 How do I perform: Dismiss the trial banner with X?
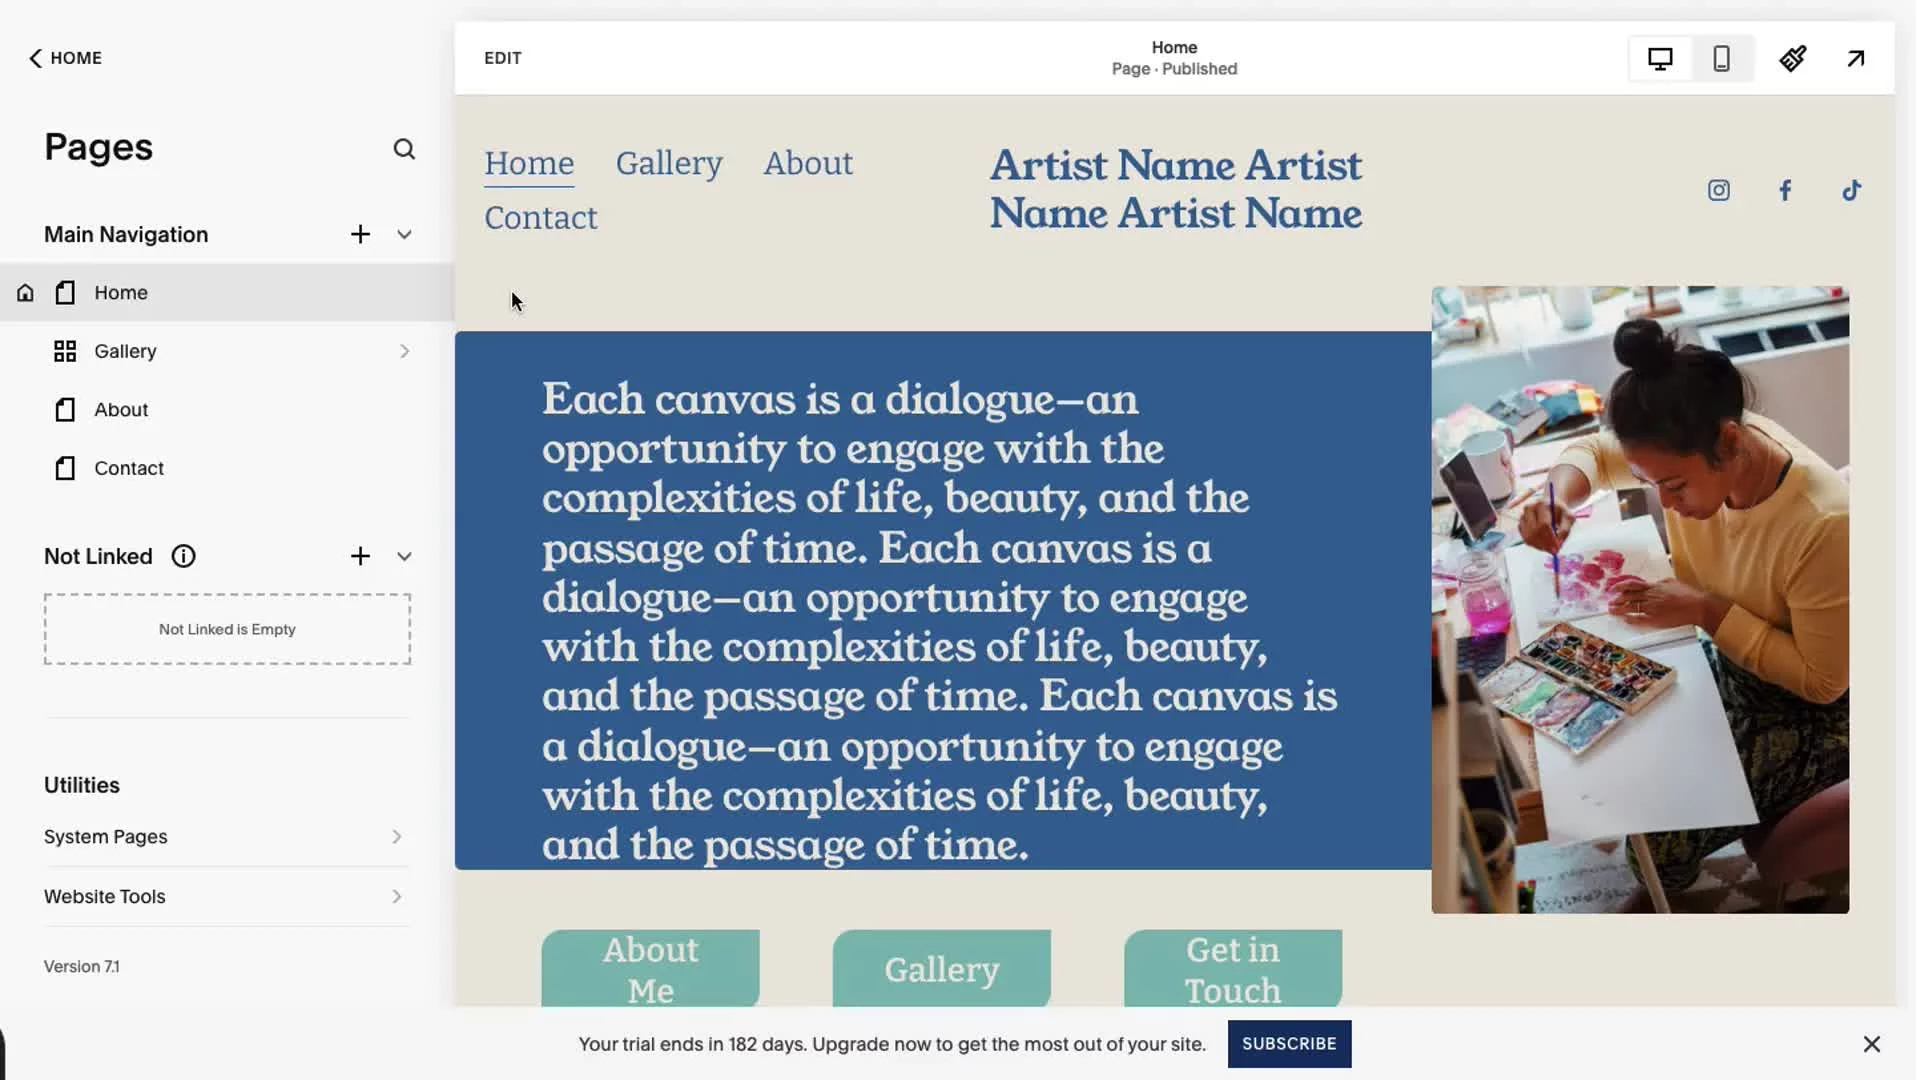point(1872,1044)
